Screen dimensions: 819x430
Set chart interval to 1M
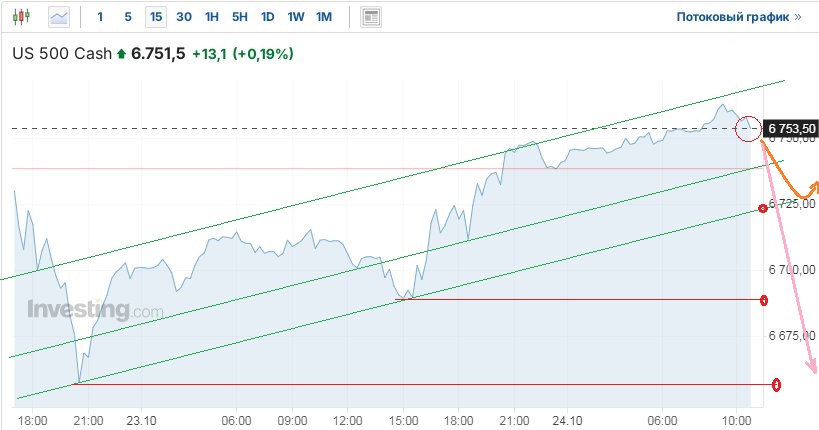click(324, 17)
